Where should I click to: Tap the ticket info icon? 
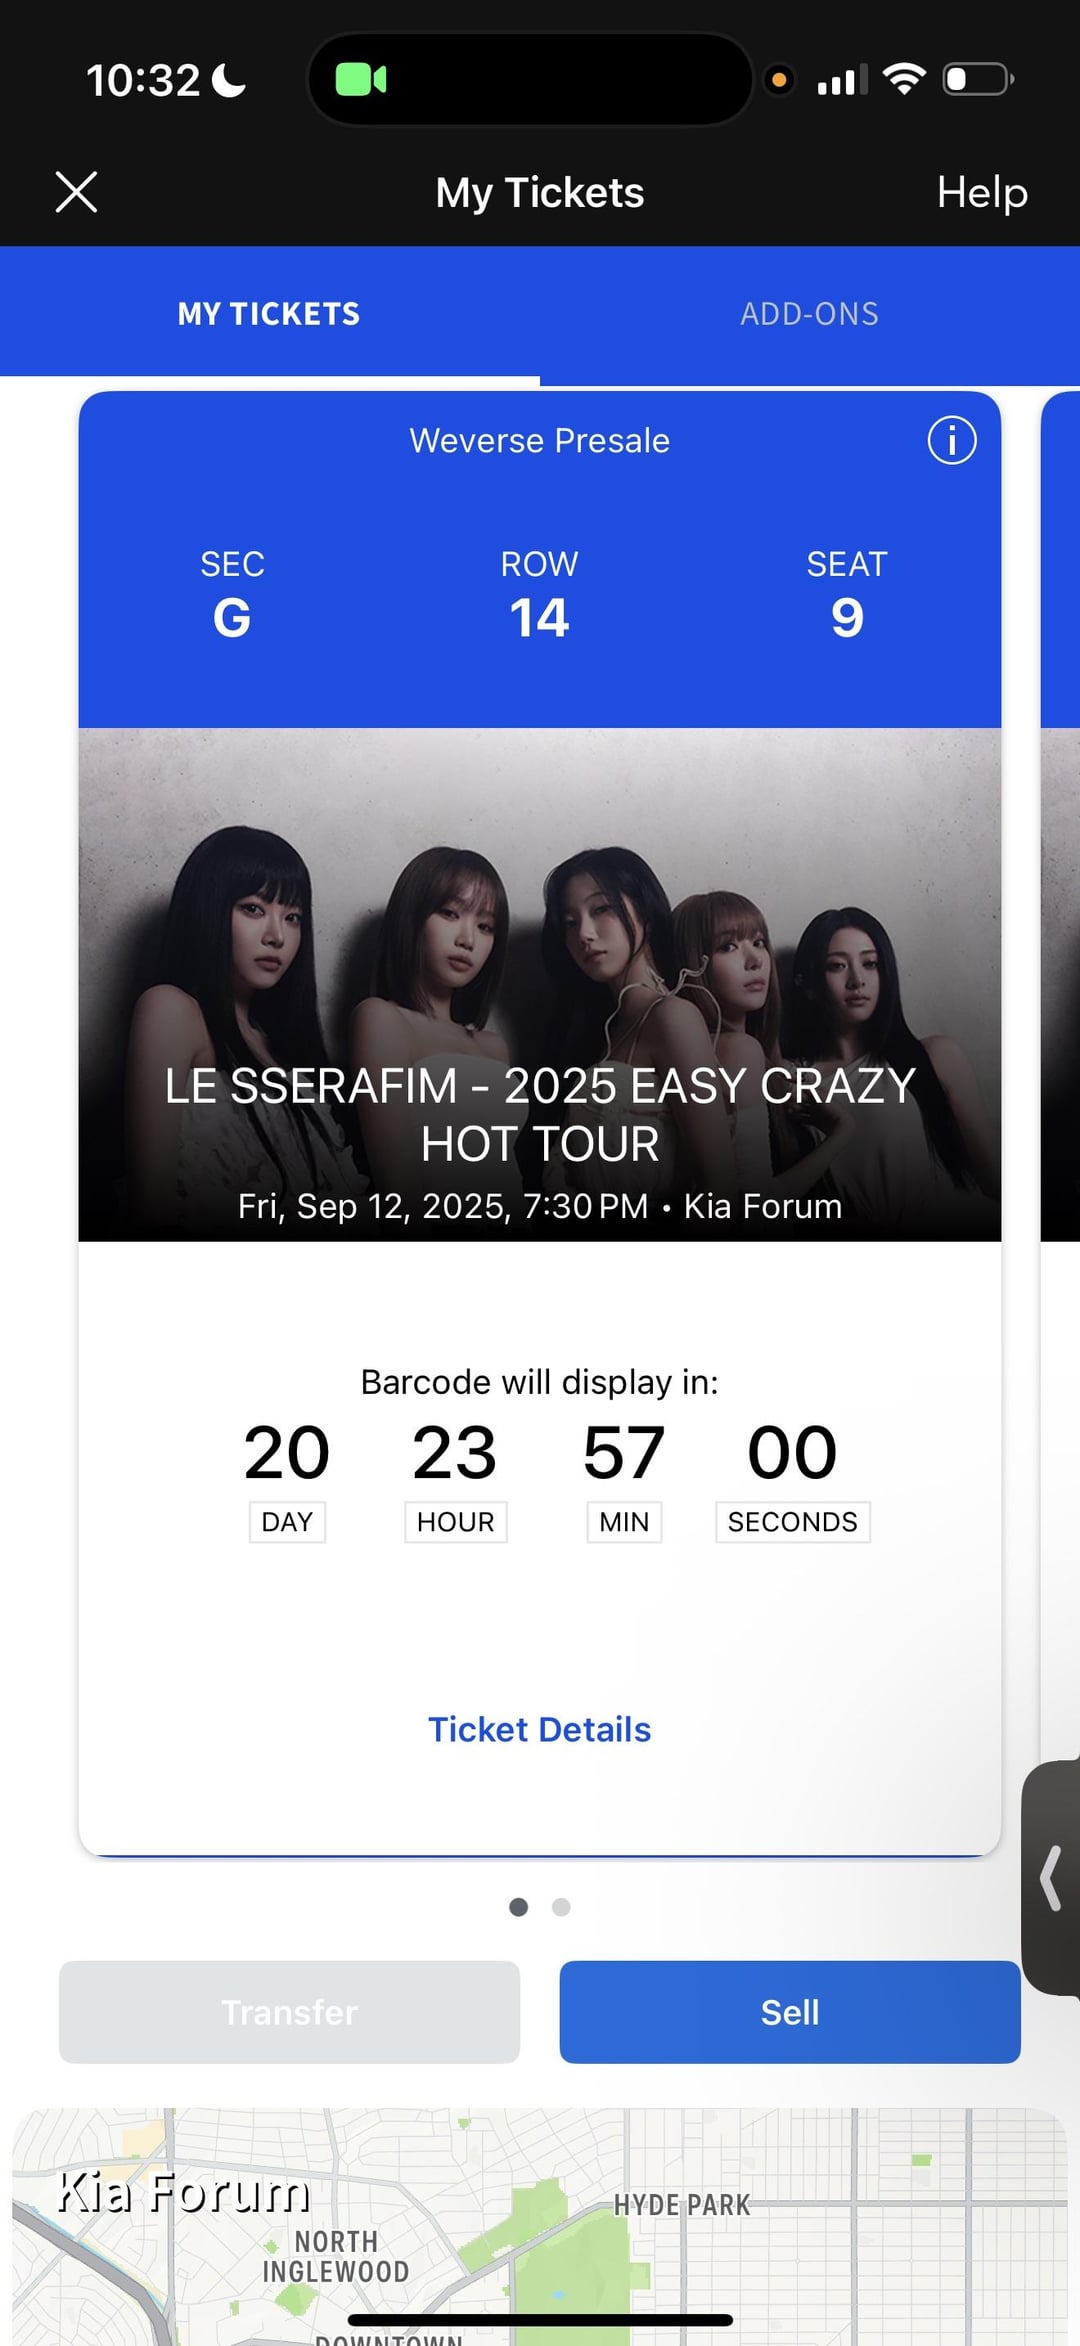[951, 440]
